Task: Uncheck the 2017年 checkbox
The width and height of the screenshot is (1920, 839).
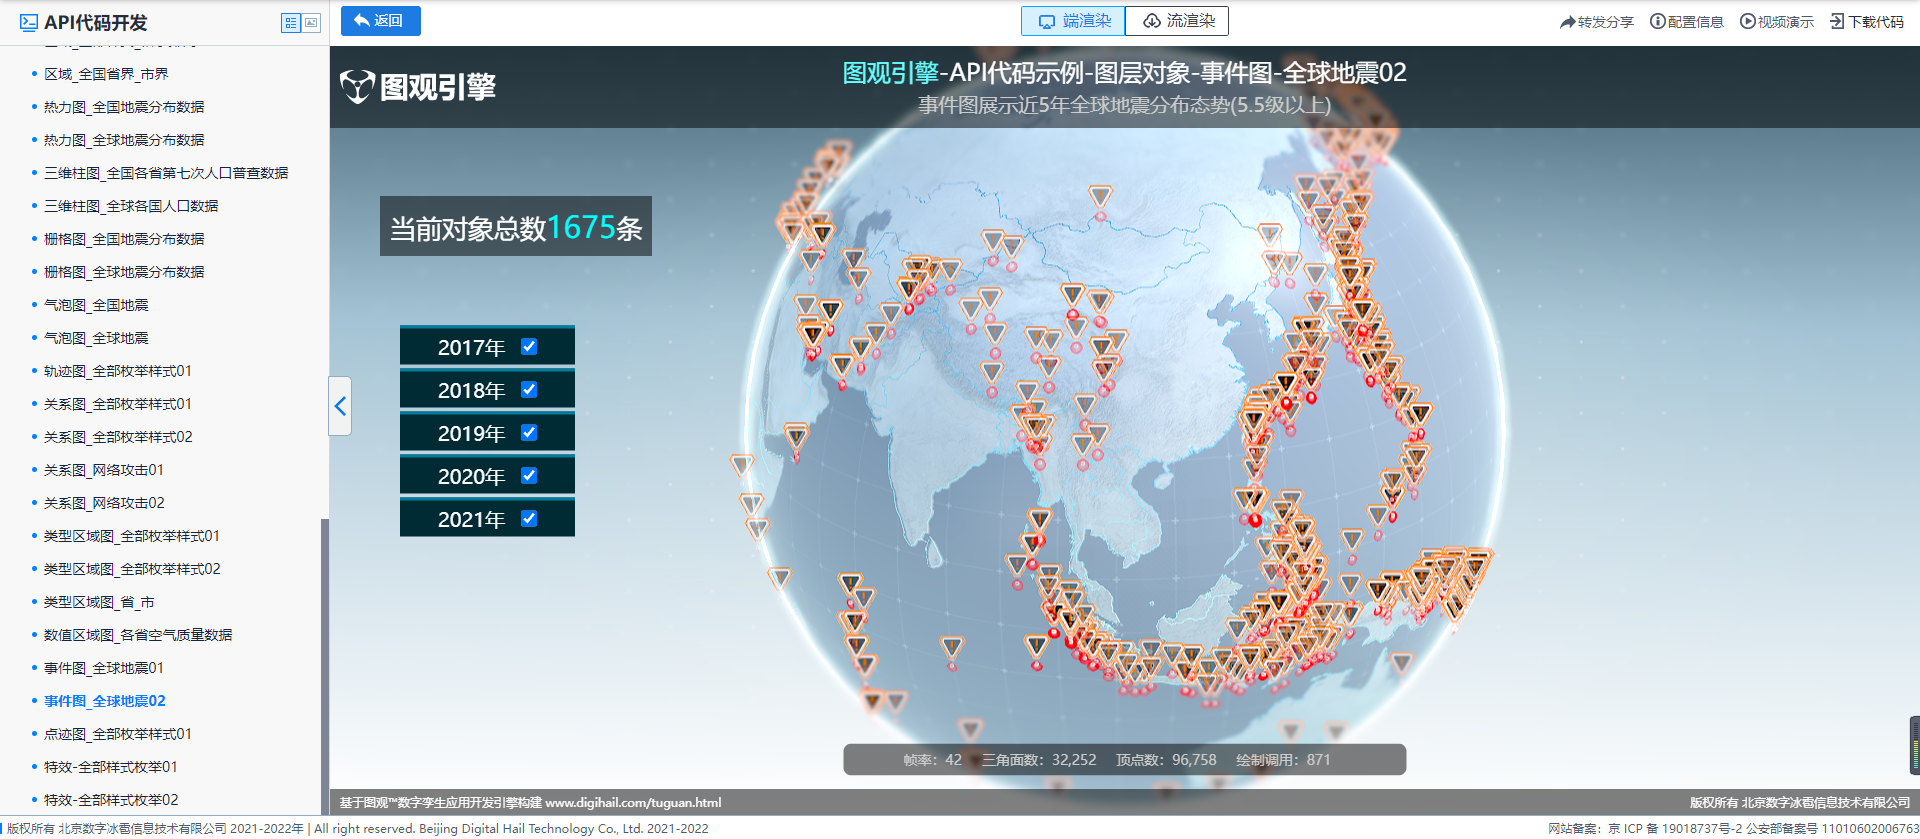Action: (x=529, y=347)
